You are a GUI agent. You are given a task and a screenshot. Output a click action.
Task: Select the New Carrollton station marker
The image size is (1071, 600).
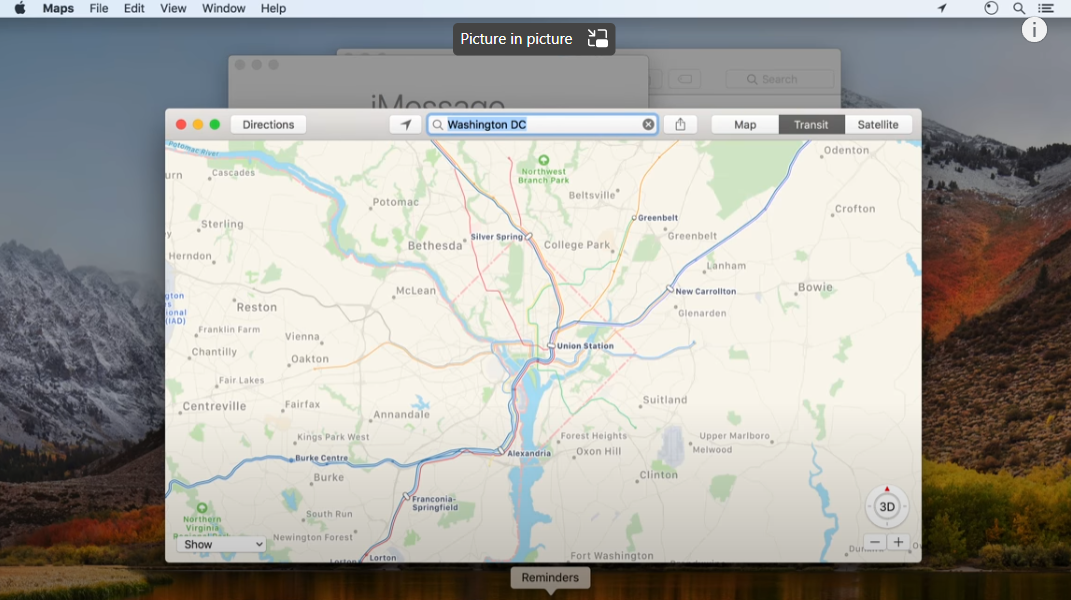pos(670,290)
